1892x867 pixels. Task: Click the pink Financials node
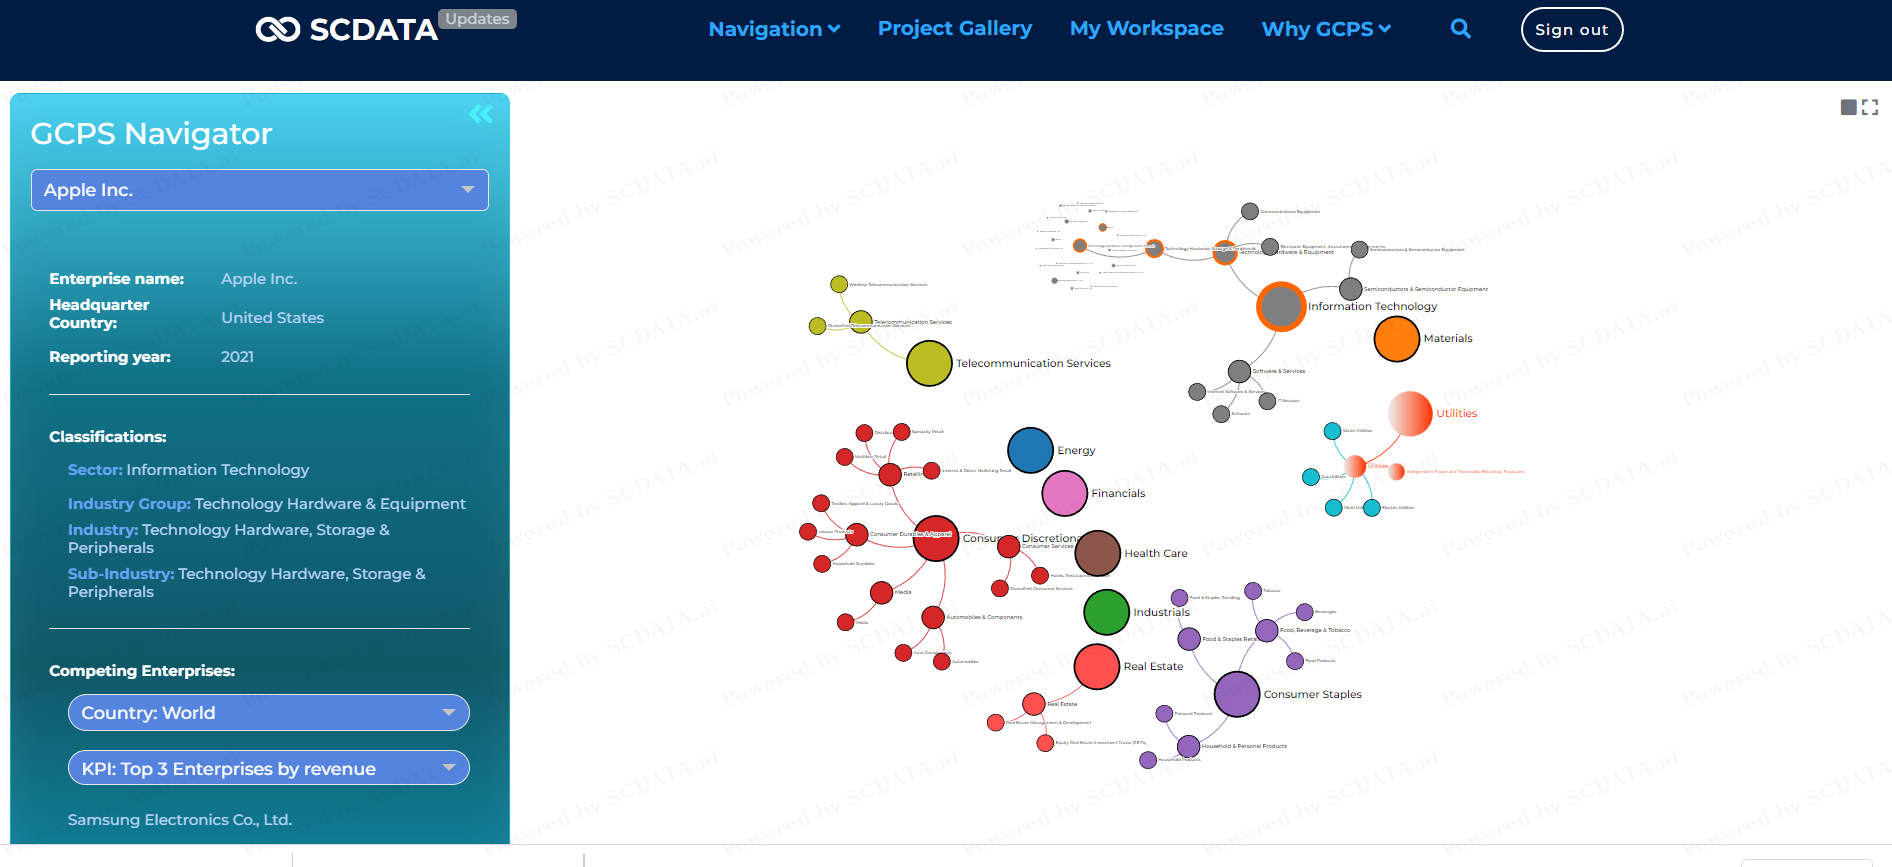point(1065,493)
